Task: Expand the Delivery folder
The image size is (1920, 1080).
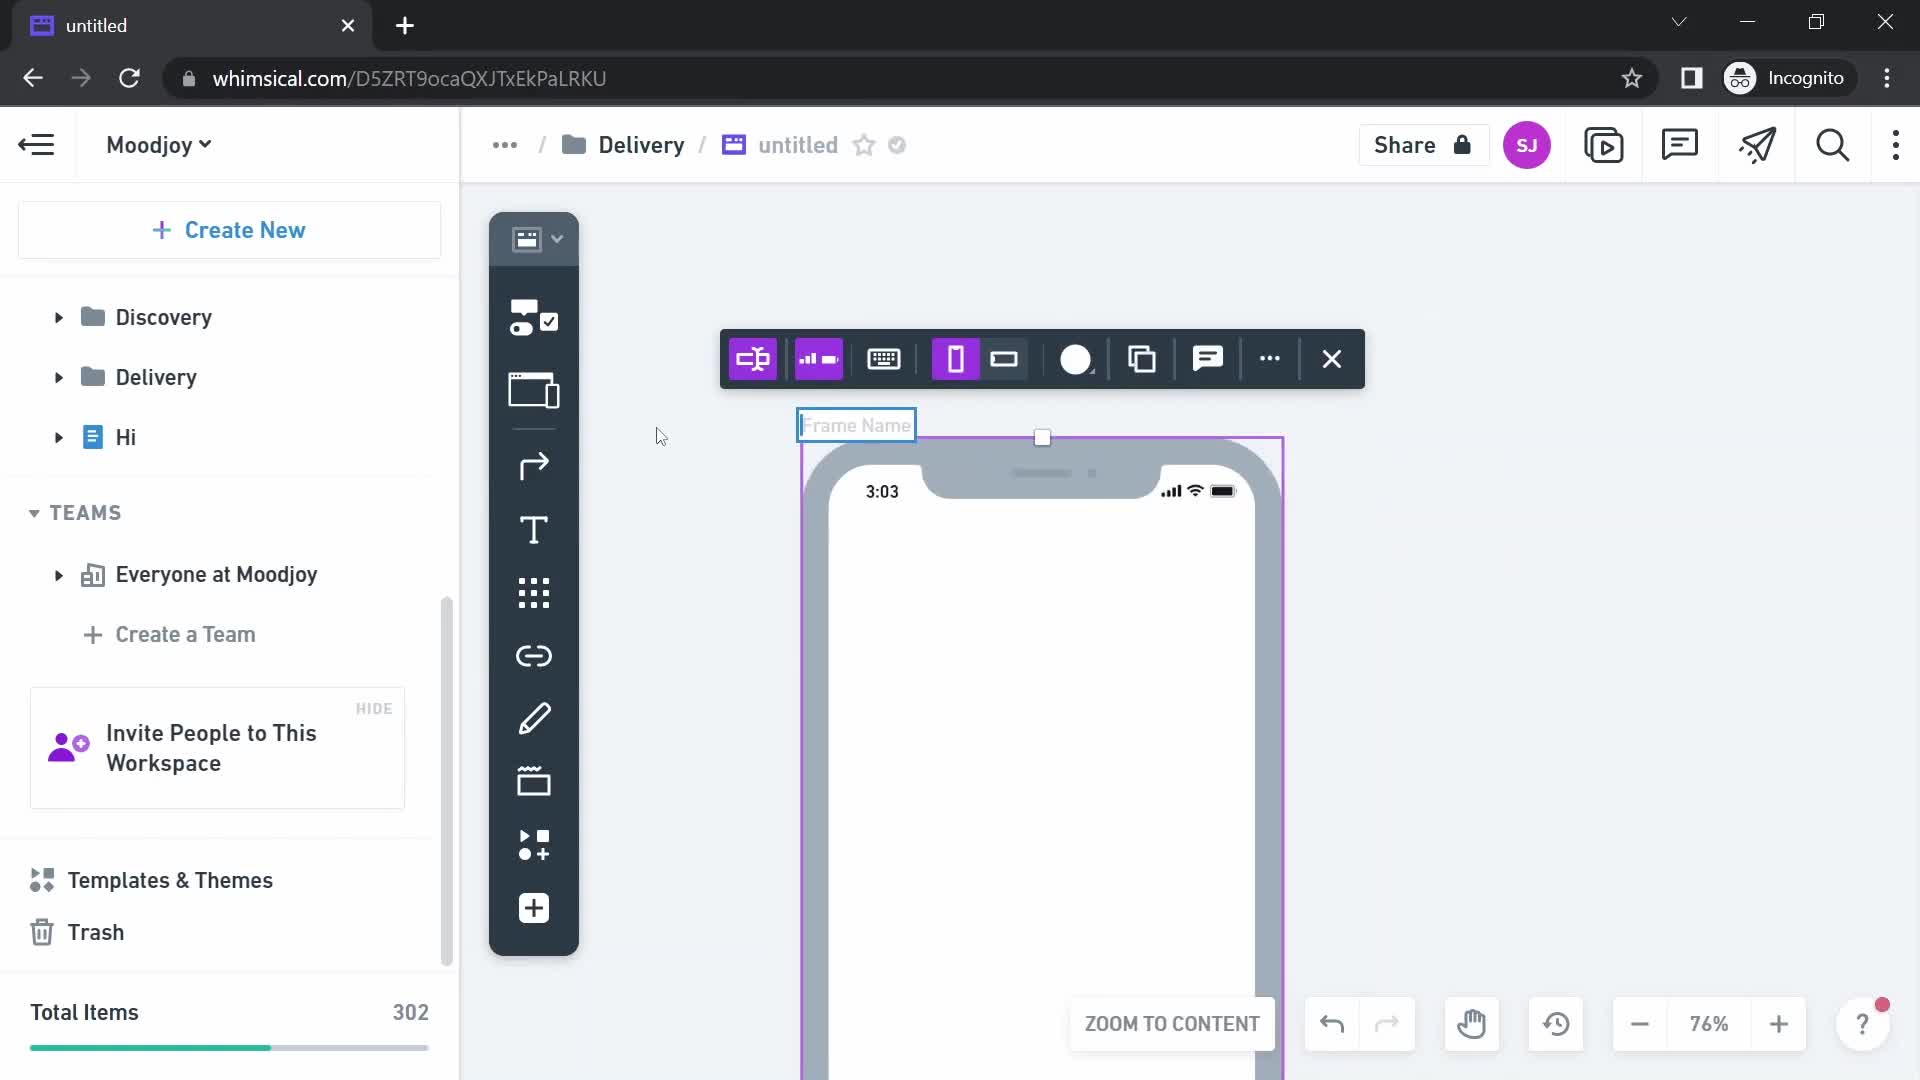Action: (58, 377)
